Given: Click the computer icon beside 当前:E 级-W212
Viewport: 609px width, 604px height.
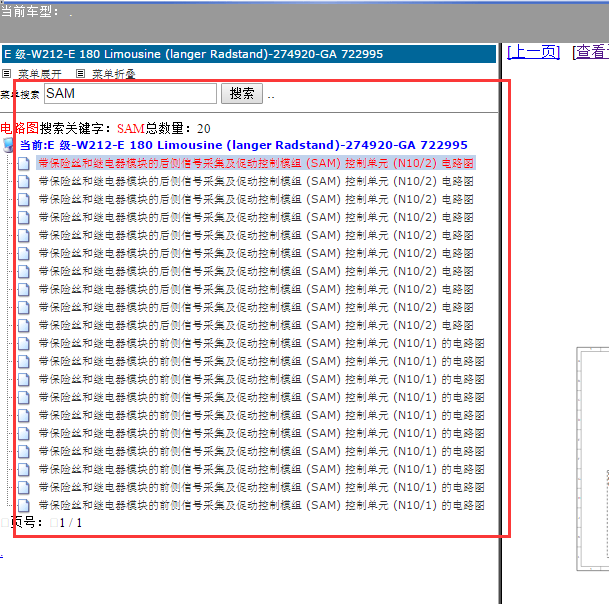Looking at the screenshot, I should 8,145.
